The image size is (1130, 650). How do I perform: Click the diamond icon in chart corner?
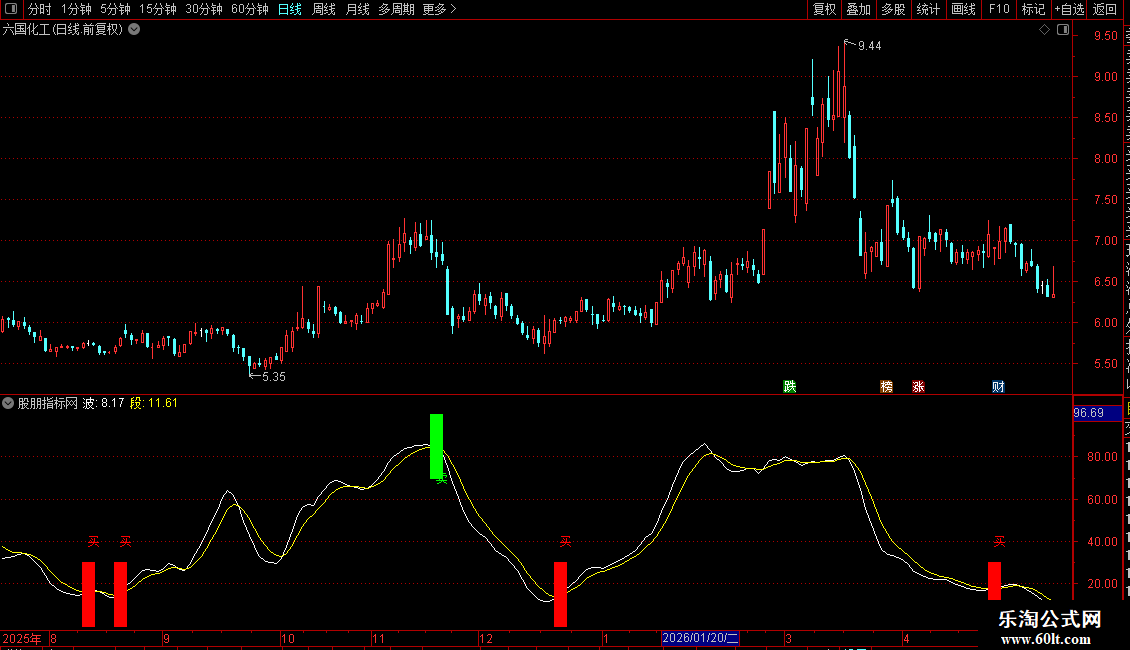(1044, 30)
